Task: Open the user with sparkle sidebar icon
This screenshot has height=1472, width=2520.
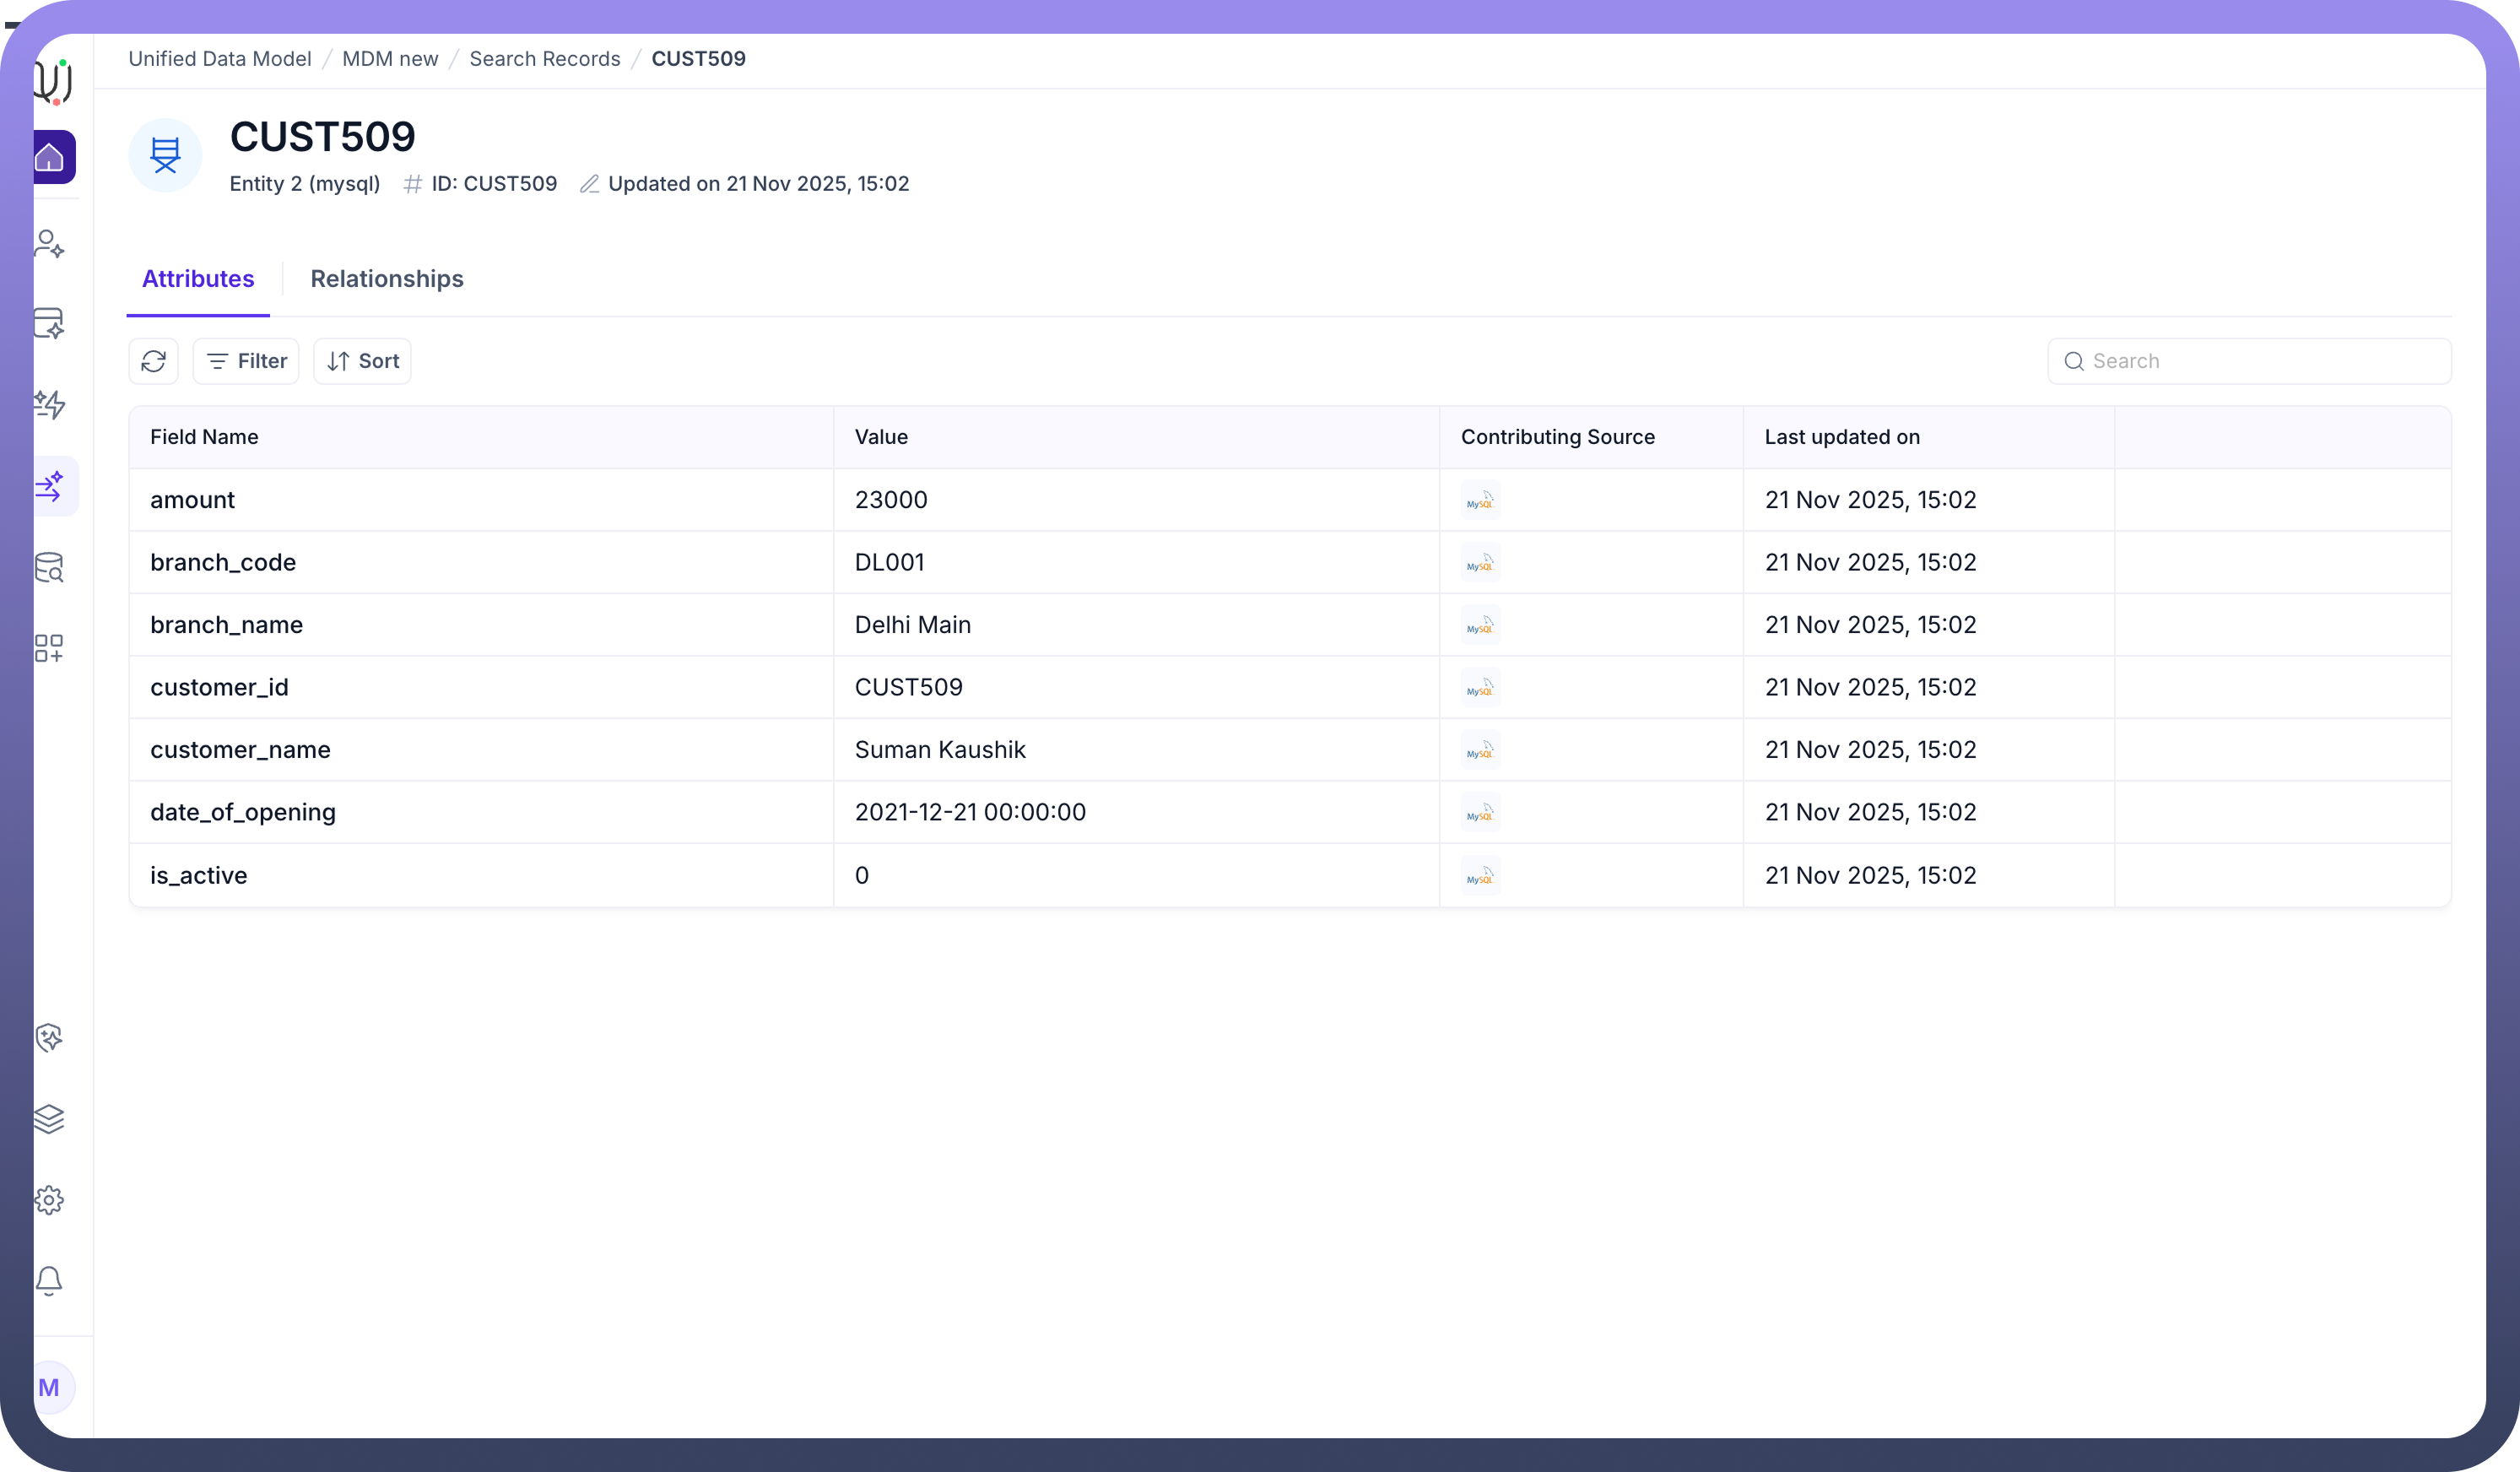Action: 49,243
